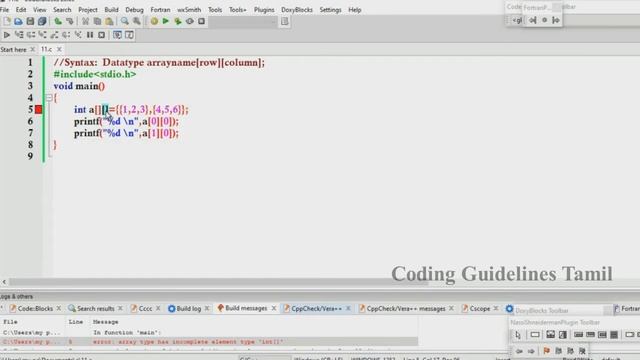Viewport: 640px width, 360px height.
Task: Open the Debug menu
Action: click(x=134, y=10)
